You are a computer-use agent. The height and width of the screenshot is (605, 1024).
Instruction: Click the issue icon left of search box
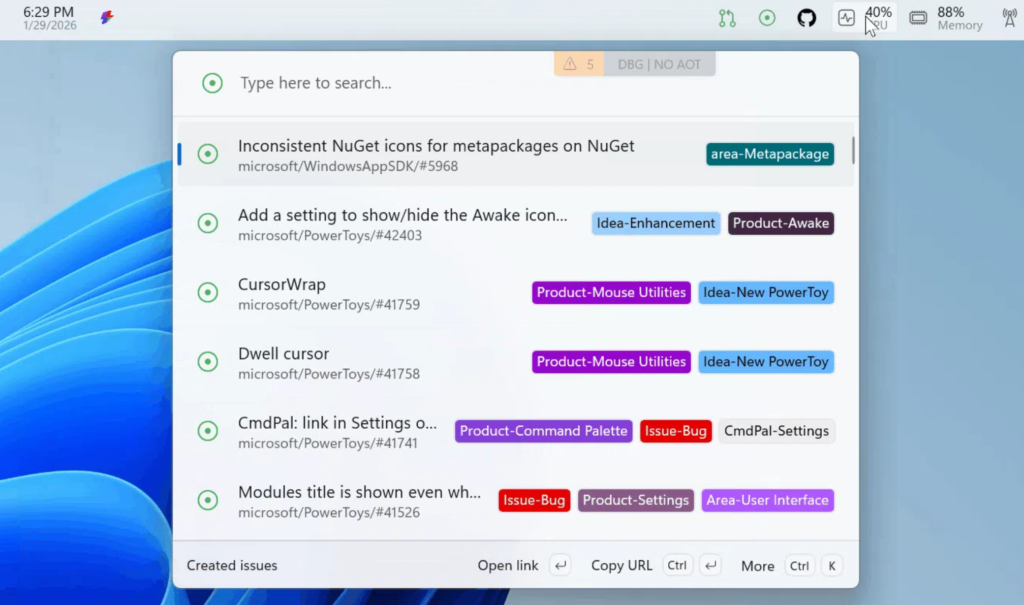click(212, 83)
